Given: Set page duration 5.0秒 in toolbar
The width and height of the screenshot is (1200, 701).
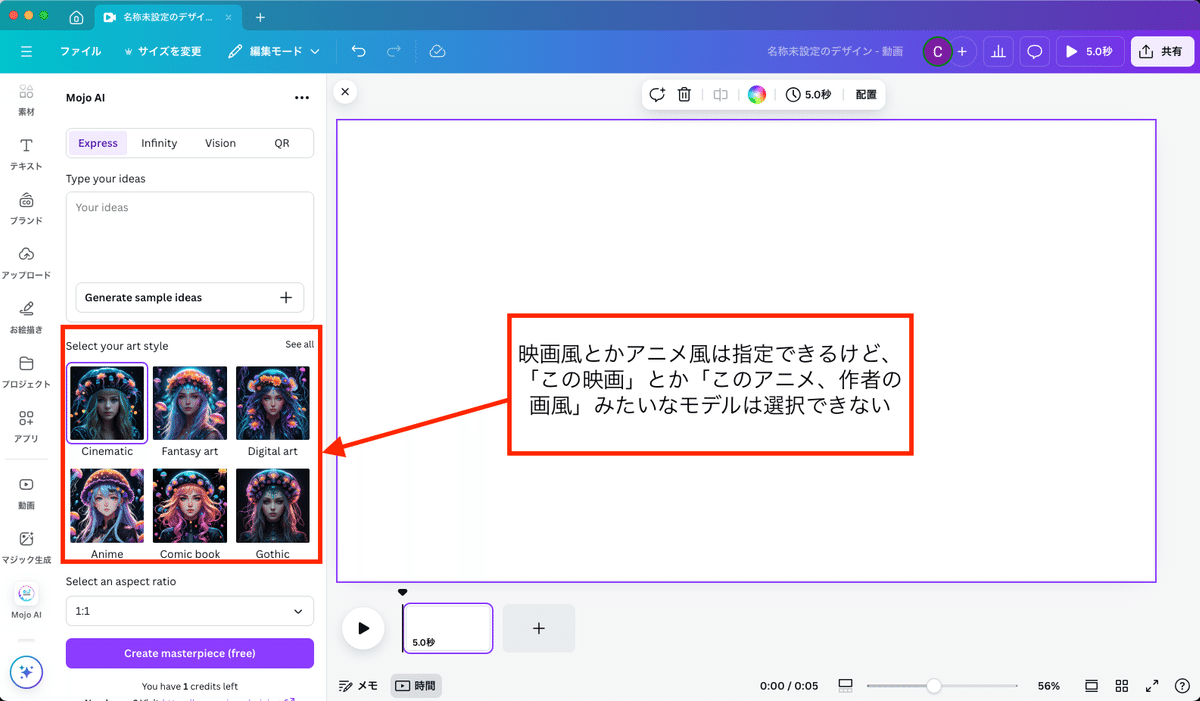Looking at the screenshot, I should (x=809, y=94).
